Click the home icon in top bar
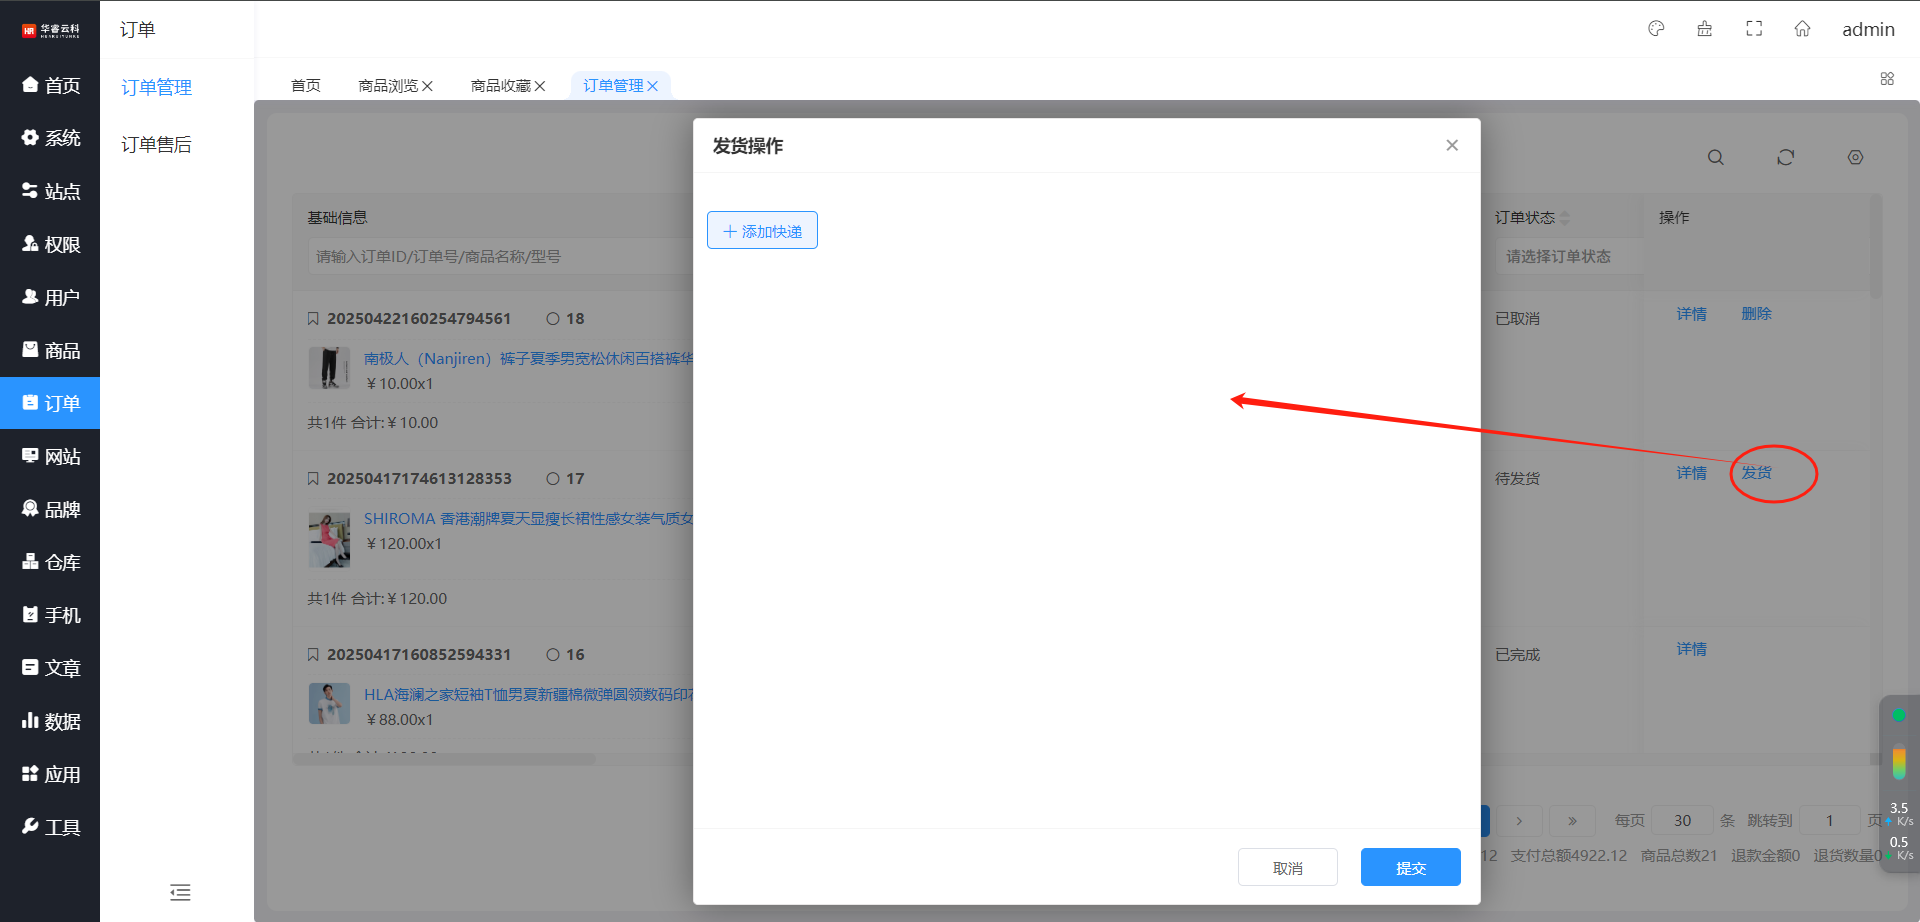Image resolution: width=1920 pixels, height=922 pixels. tap(1802, 29)
